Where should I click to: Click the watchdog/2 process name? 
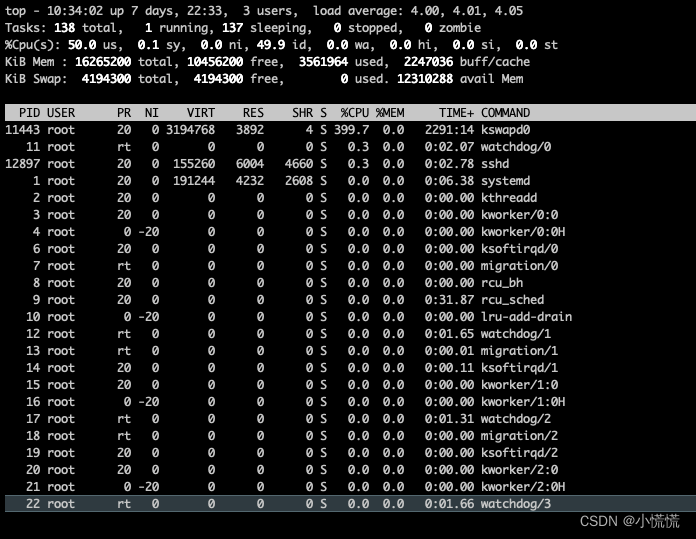point(516,419)
